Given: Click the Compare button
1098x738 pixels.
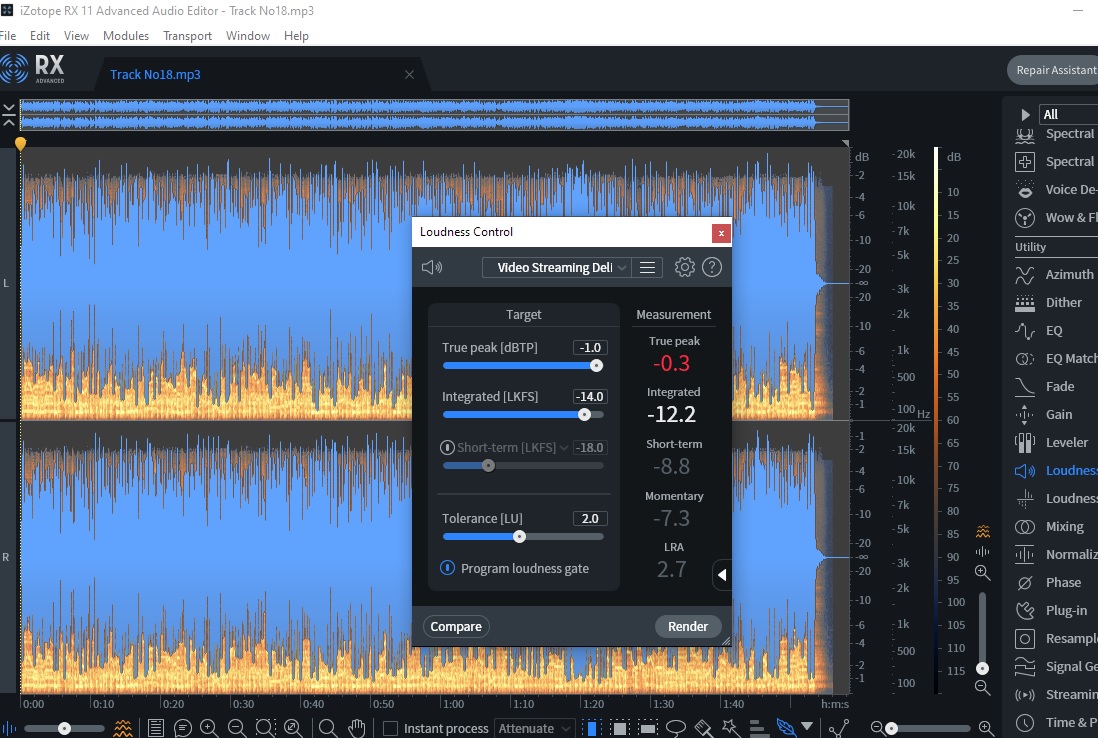Looking at the screenshot, I should 456,626.
